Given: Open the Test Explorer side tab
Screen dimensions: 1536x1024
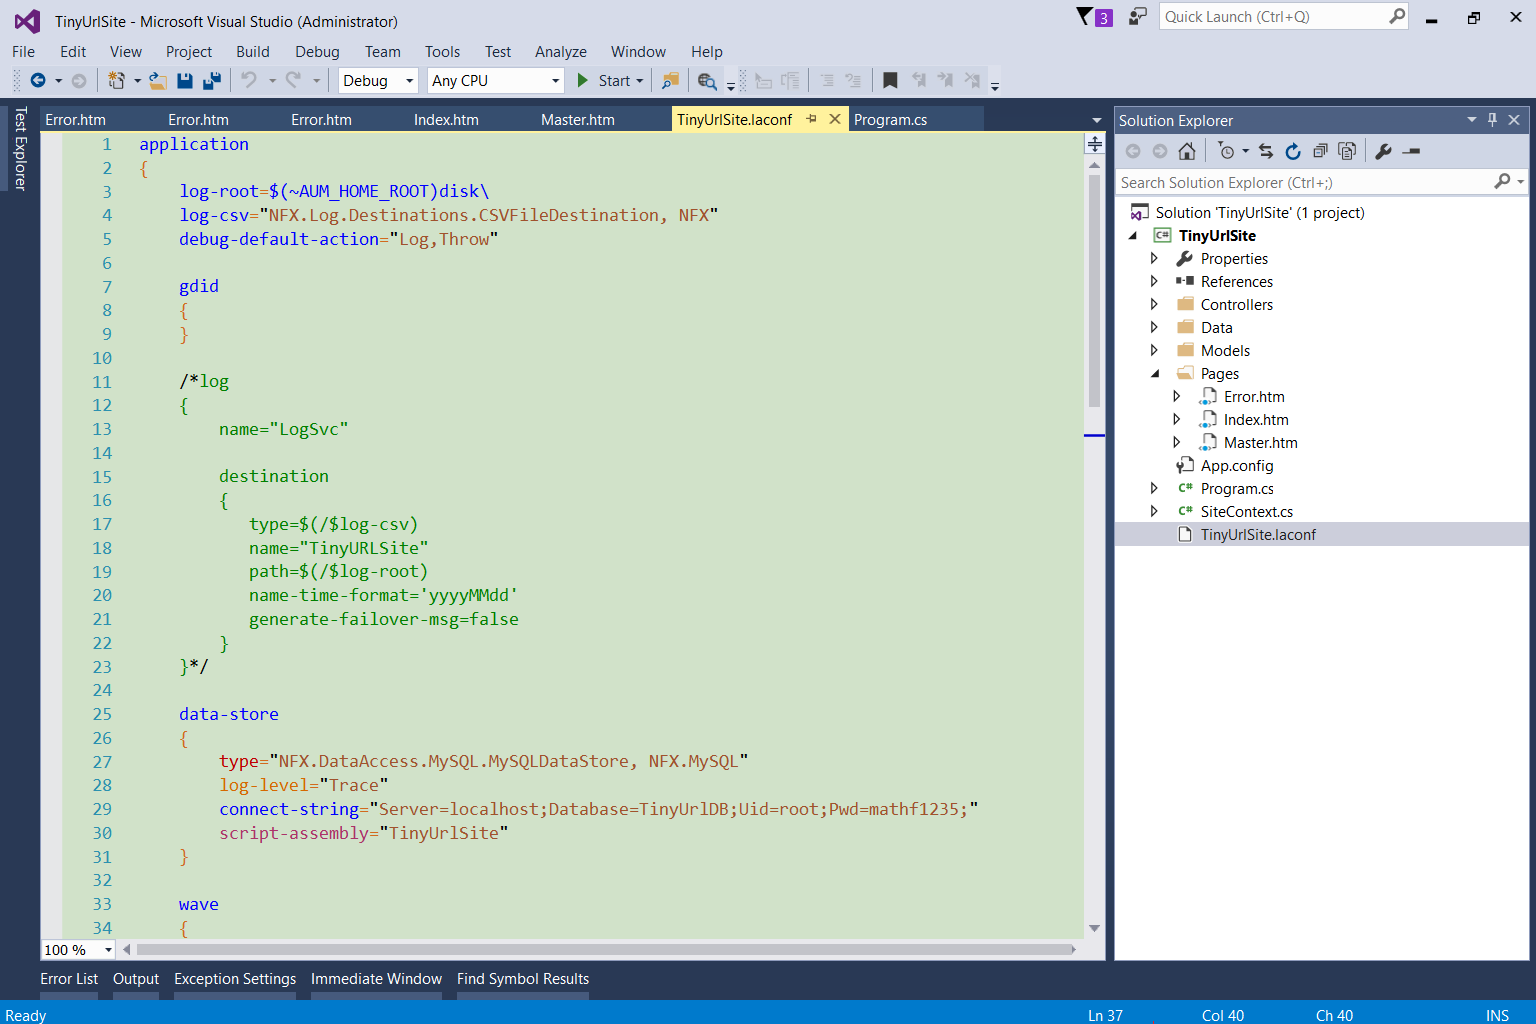Looking at the screenshot, I should [20, 149].
